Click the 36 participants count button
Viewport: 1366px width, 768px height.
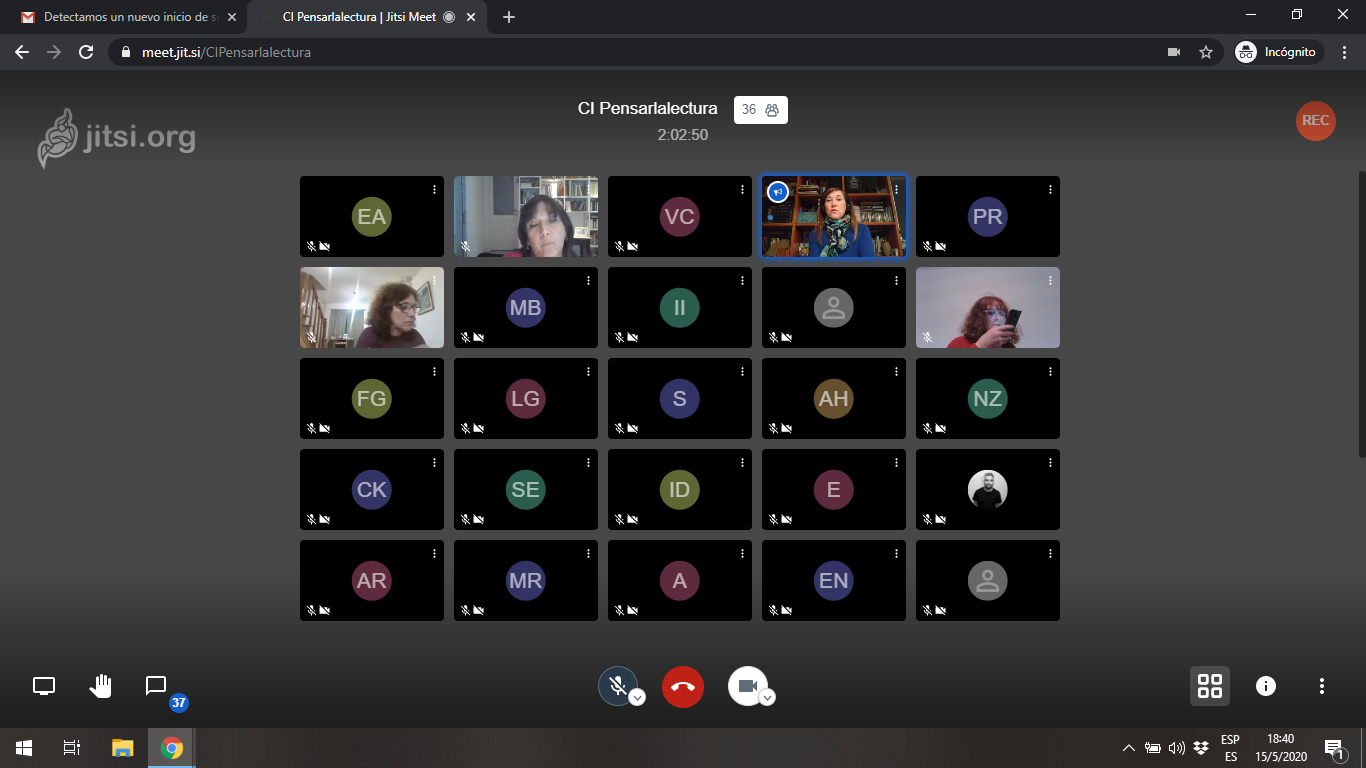pos(760,110)
